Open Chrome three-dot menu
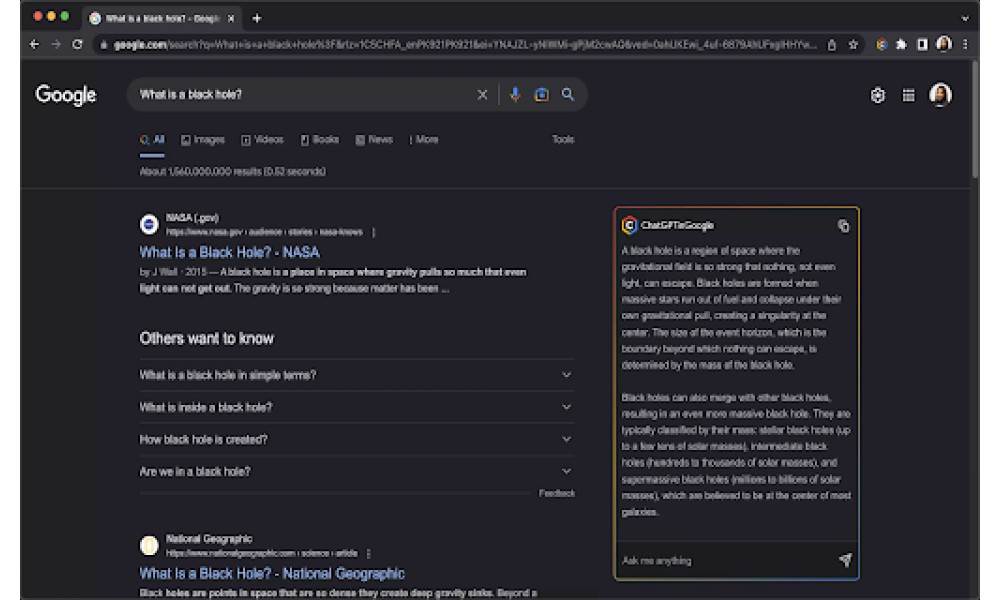 (965, 45)
